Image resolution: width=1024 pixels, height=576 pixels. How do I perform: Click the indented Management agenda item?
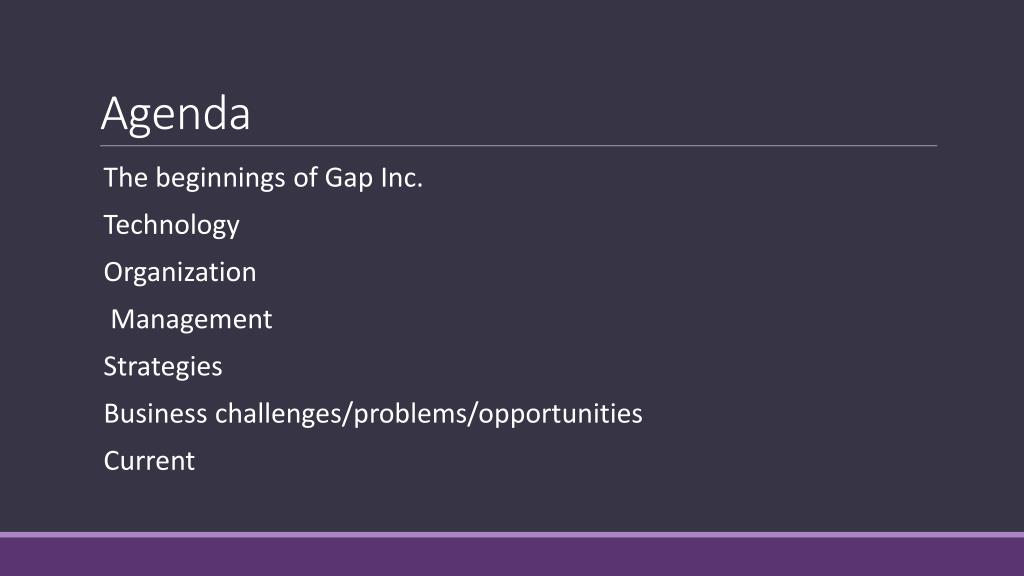[x=191, y=319]
